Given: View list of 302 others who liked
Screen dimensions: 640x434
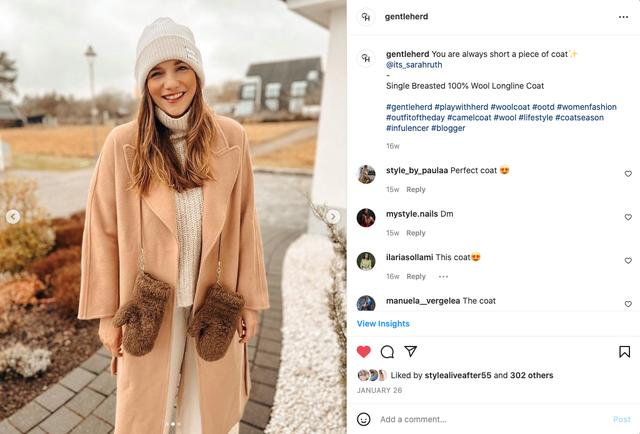Looking at the screenshot, I should coord(530,376).
